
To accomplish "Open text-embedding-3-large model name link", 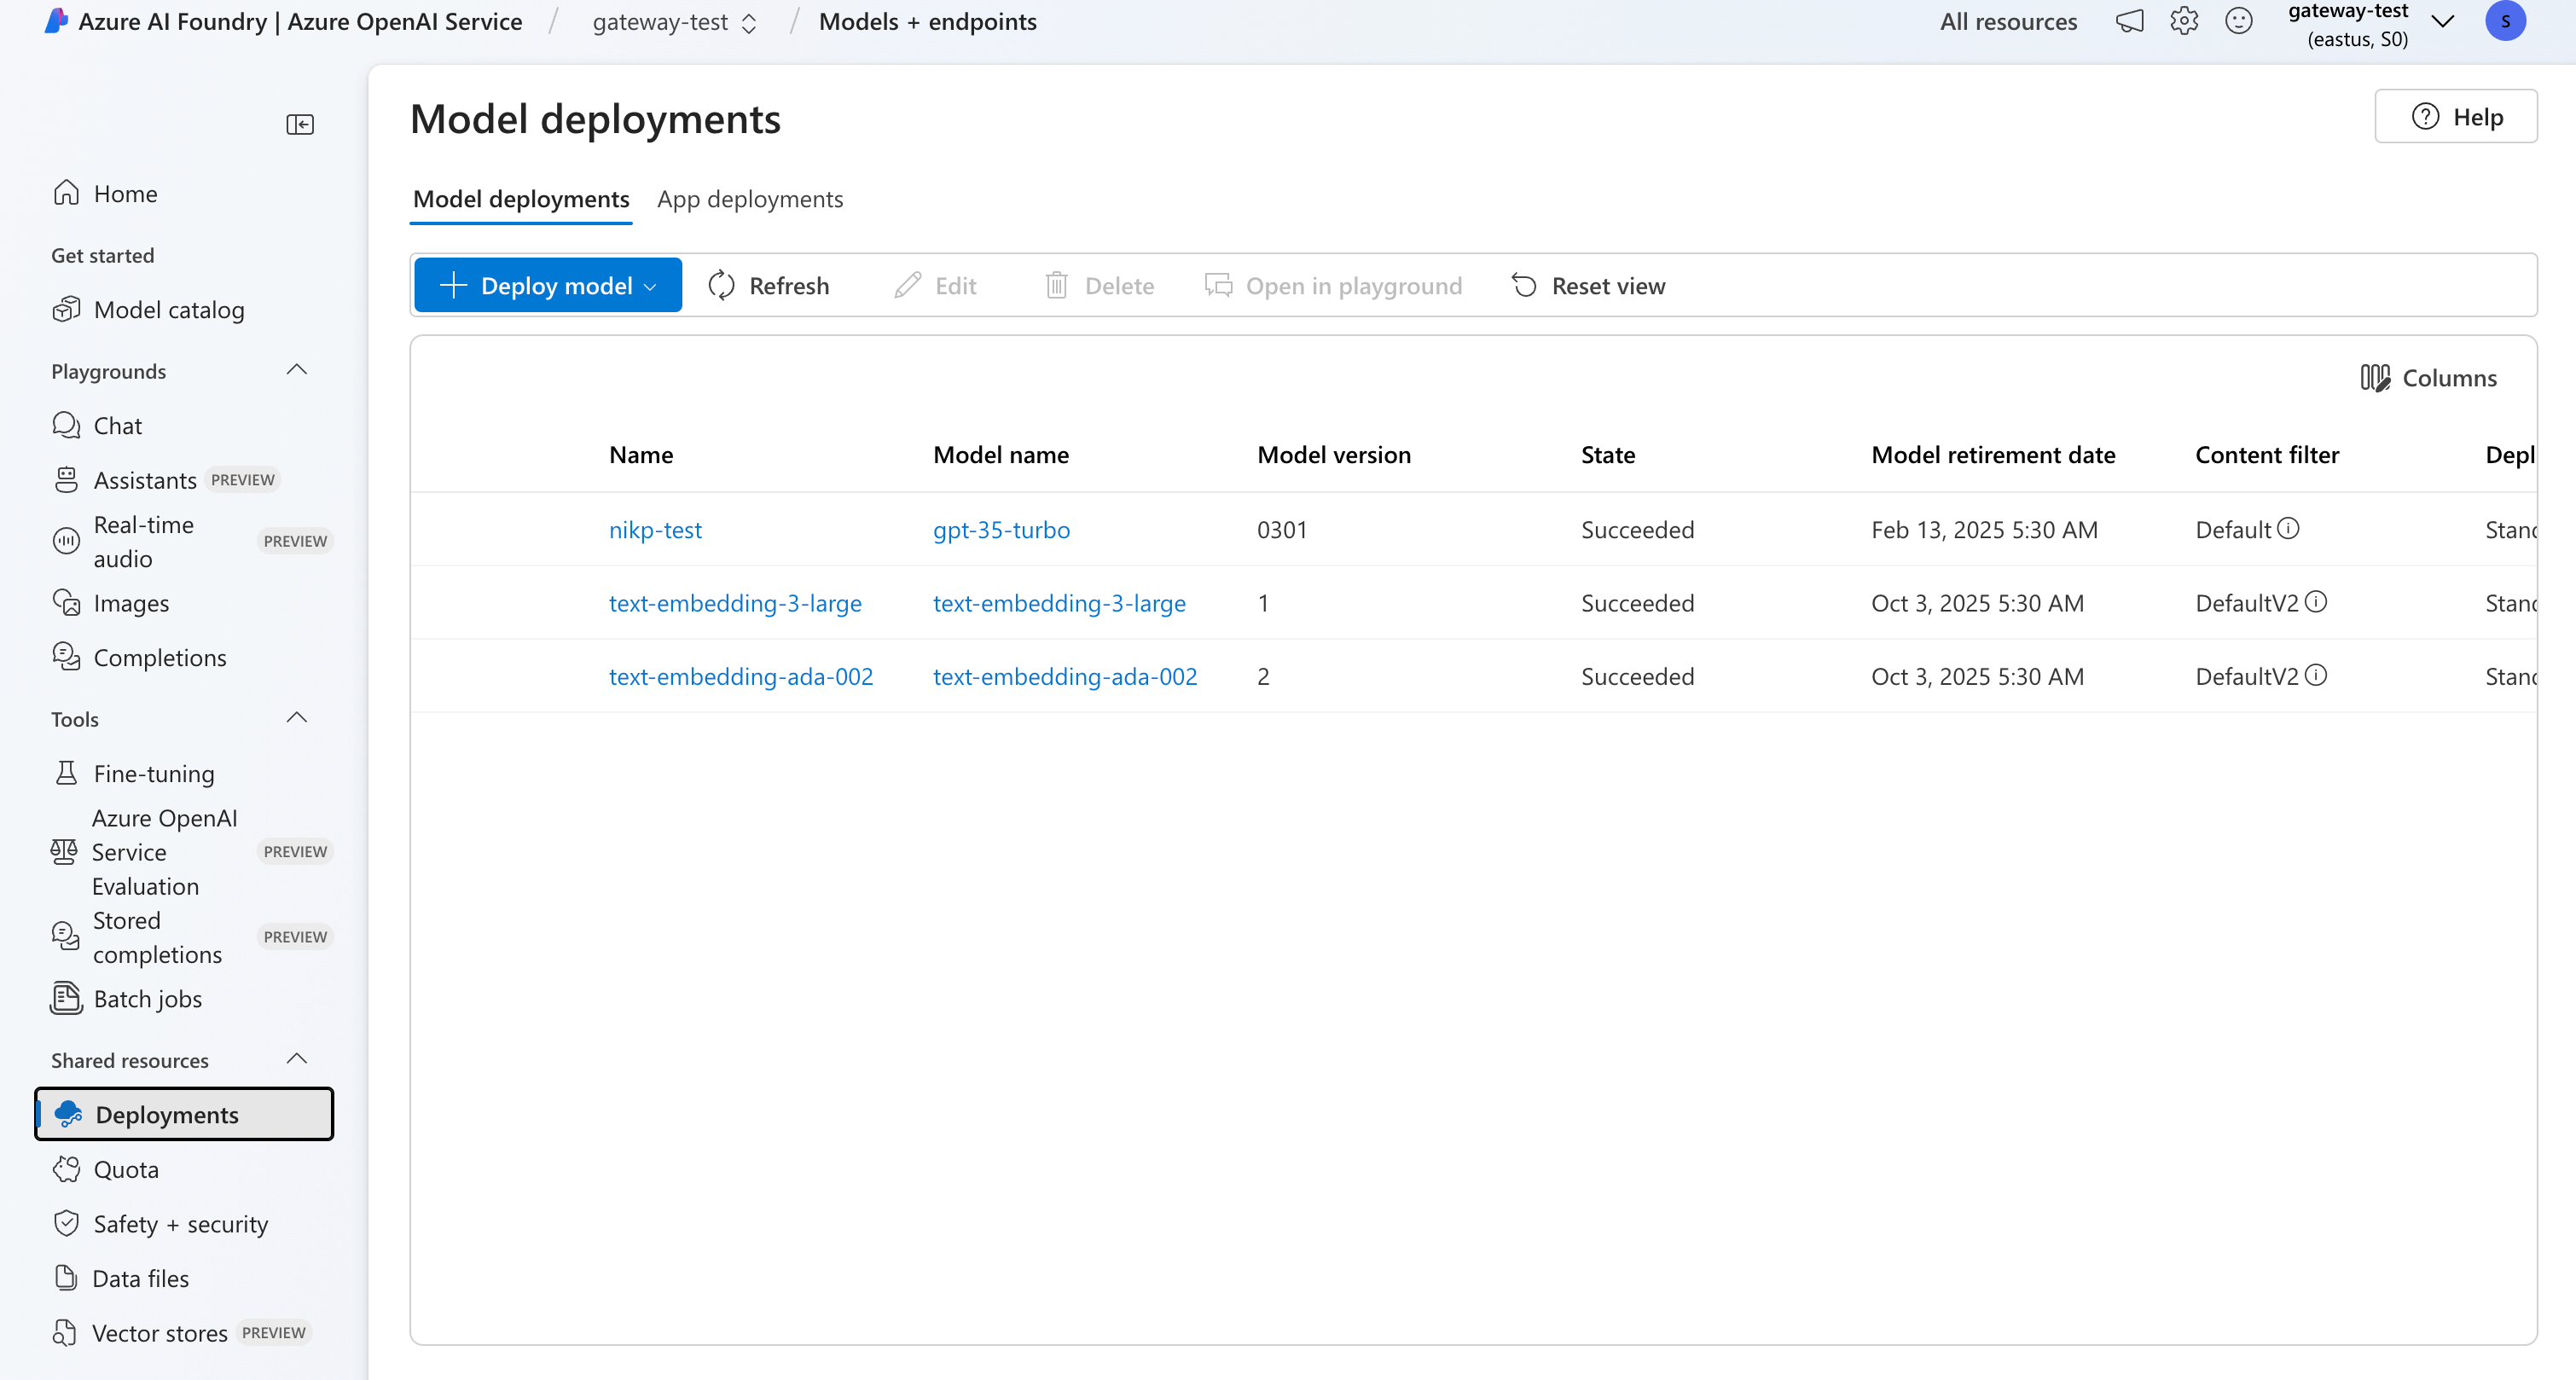I will (1059, 603).
